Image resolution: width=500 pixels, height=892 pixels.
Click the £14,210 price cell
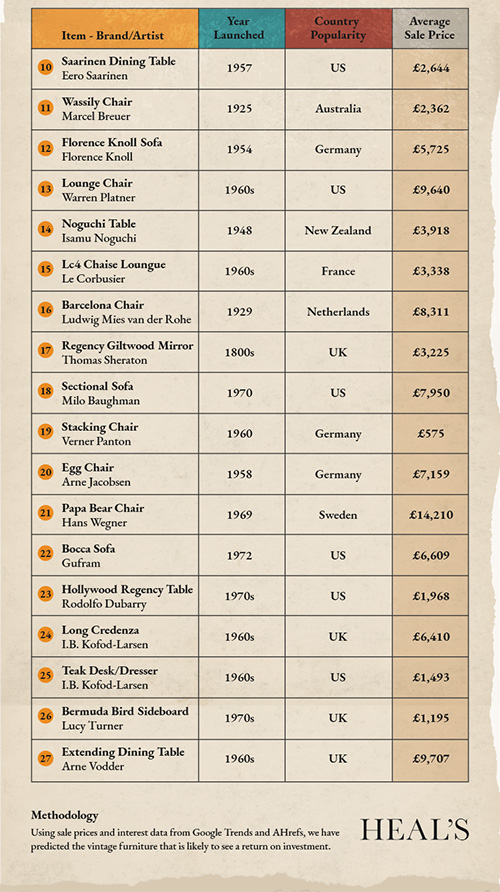431,515
